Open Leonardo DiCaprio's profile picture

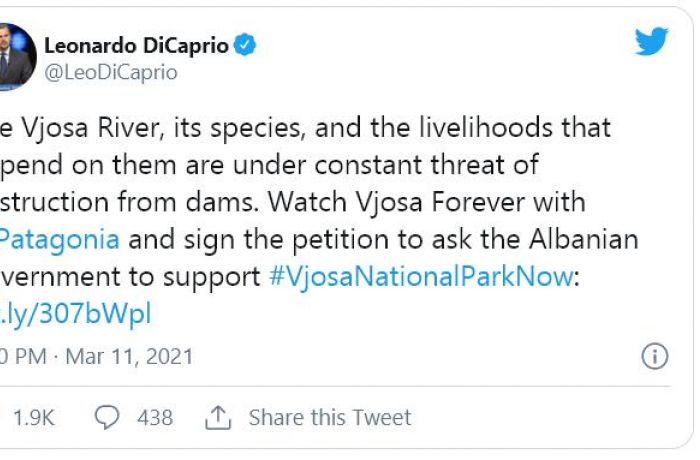(x=18, y=57)
